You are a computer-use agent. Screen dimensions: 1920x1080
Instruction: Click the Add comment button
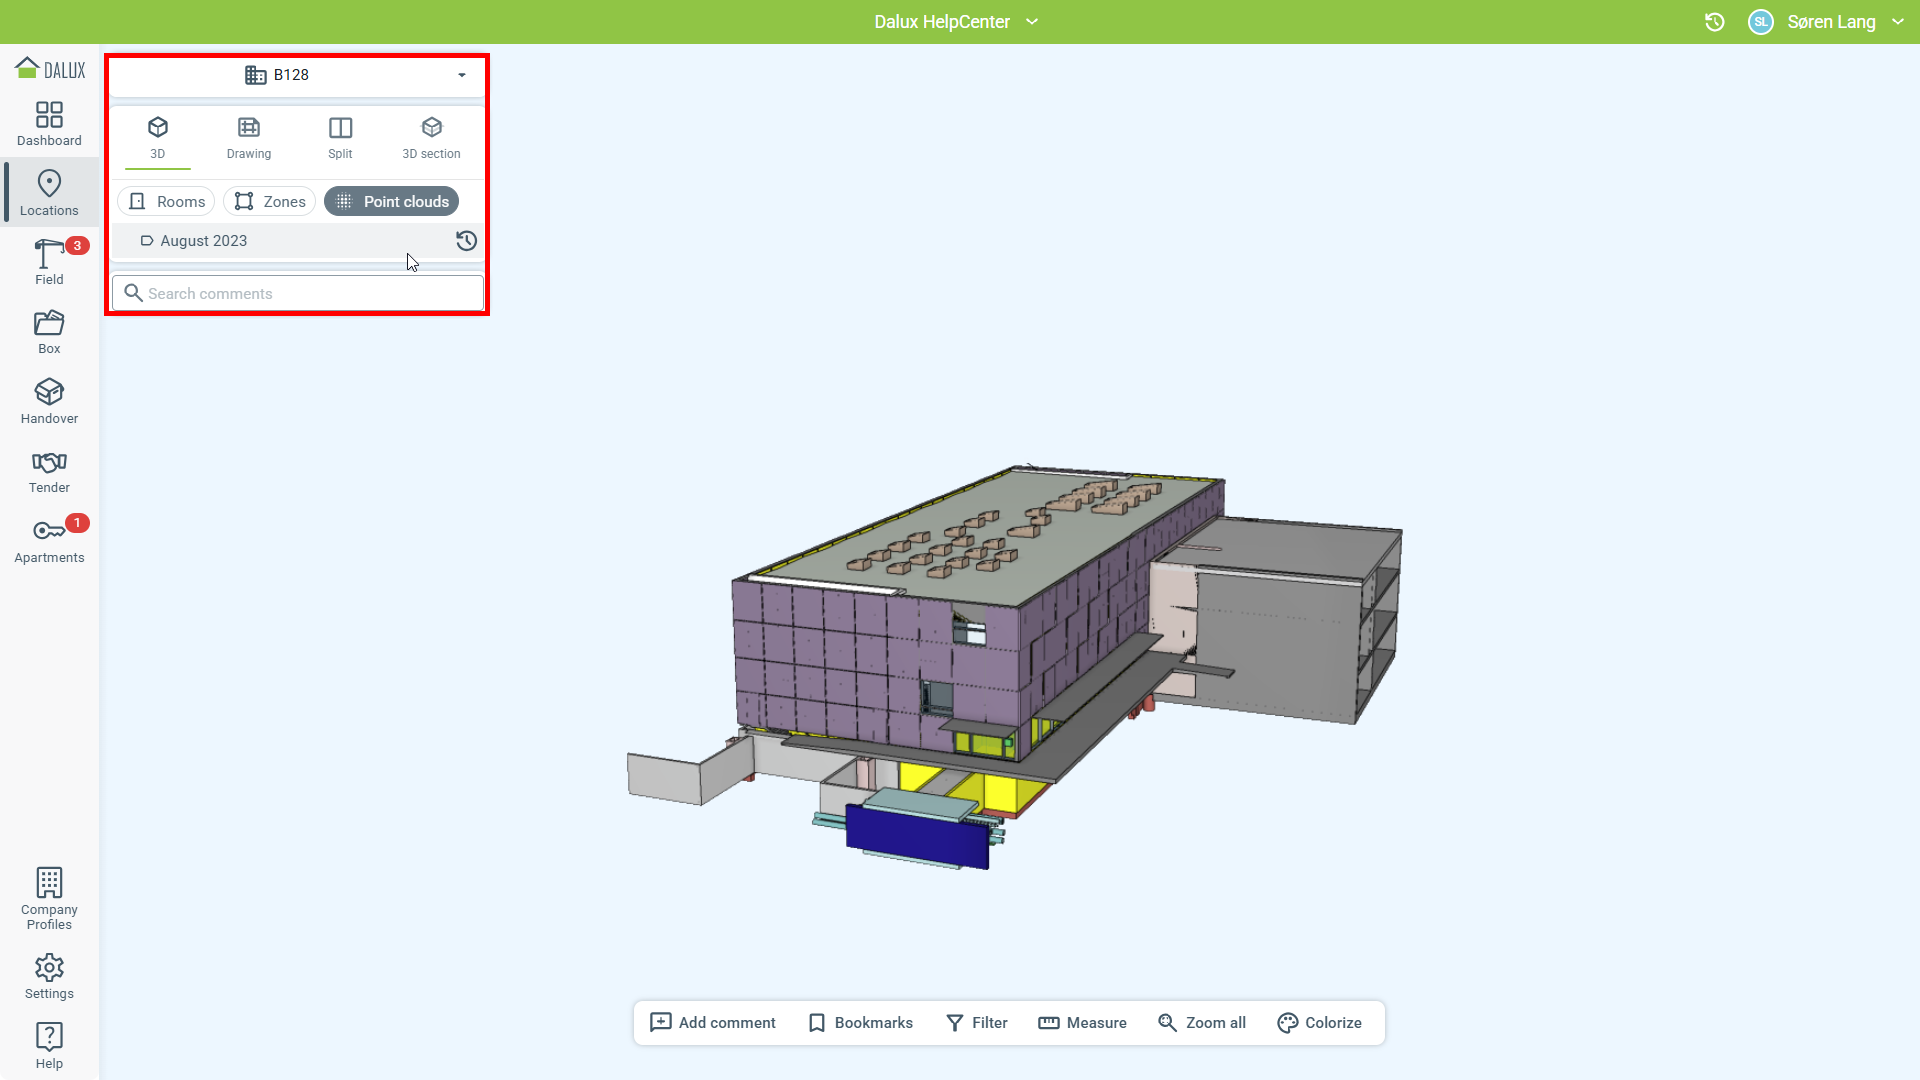(712, 1023)
